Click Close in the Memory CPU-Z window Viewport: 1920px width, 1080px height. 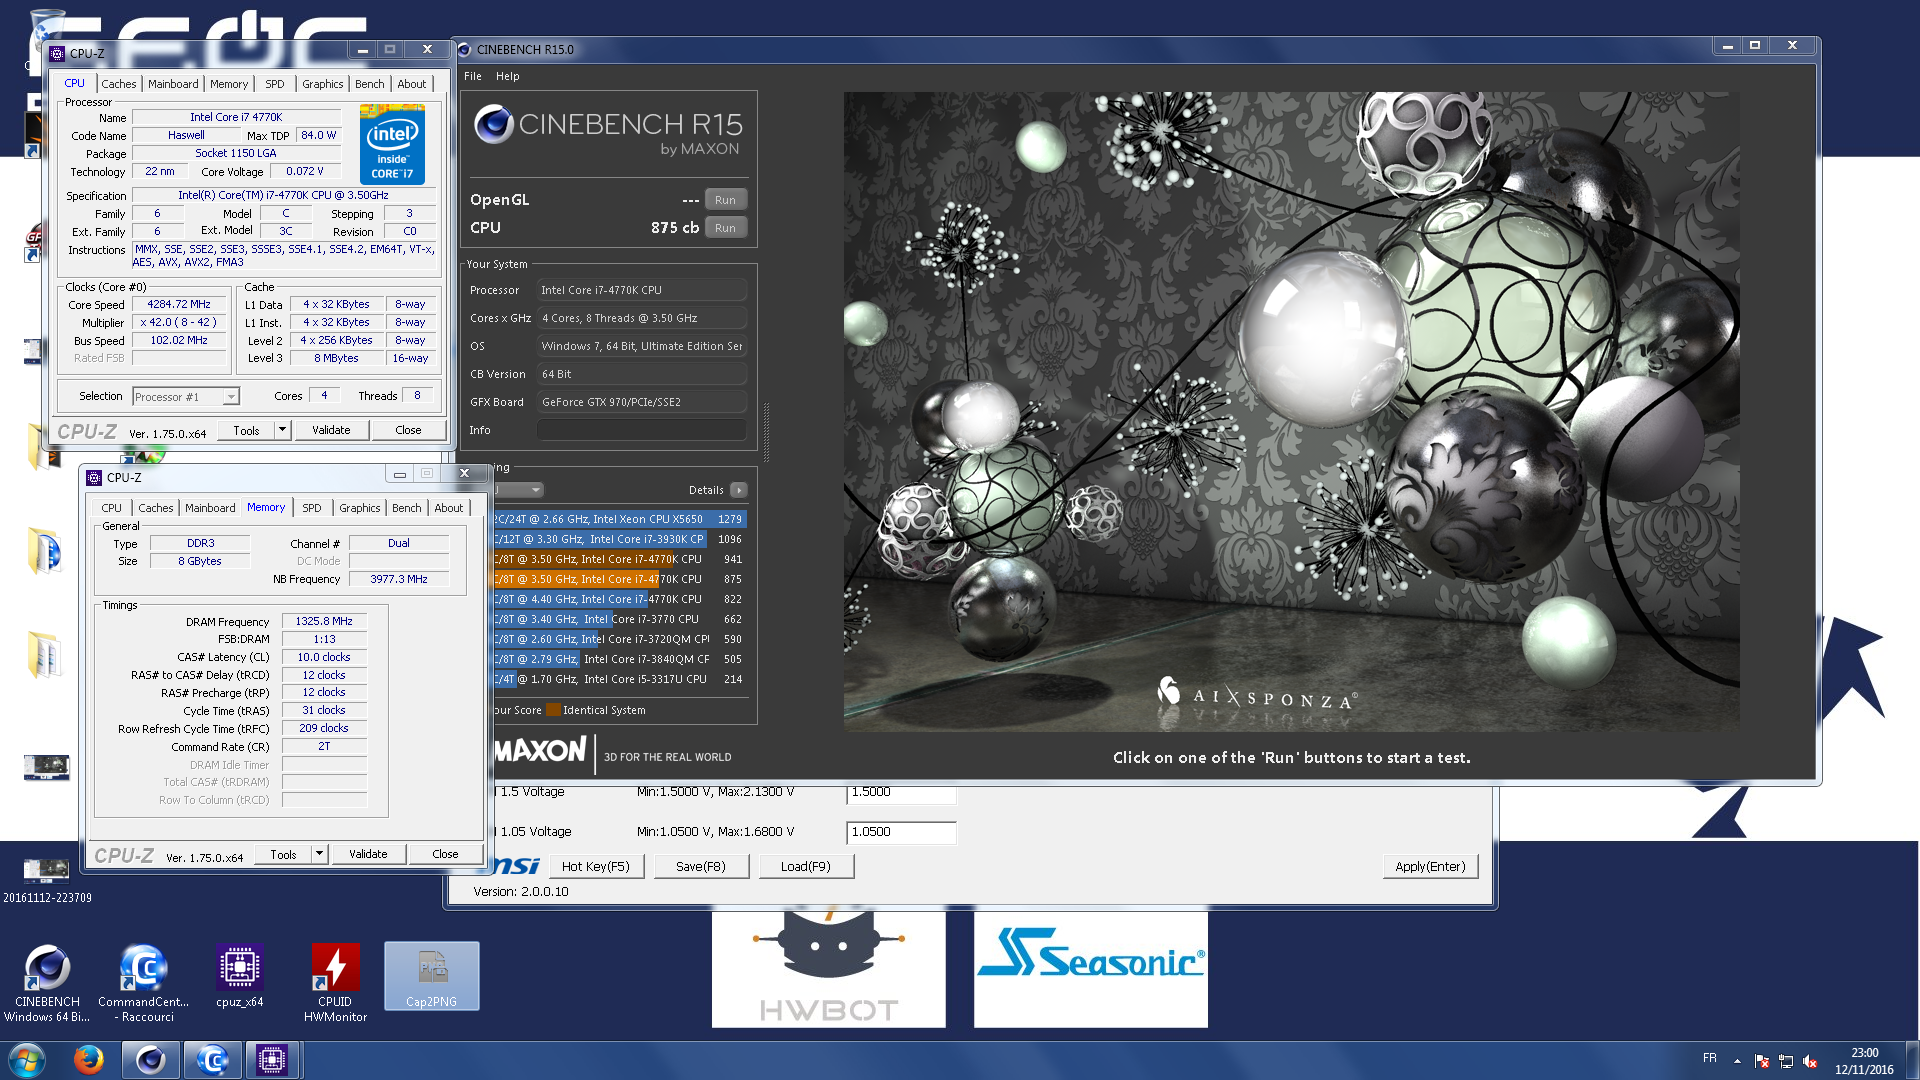click(x=445, y=854)
